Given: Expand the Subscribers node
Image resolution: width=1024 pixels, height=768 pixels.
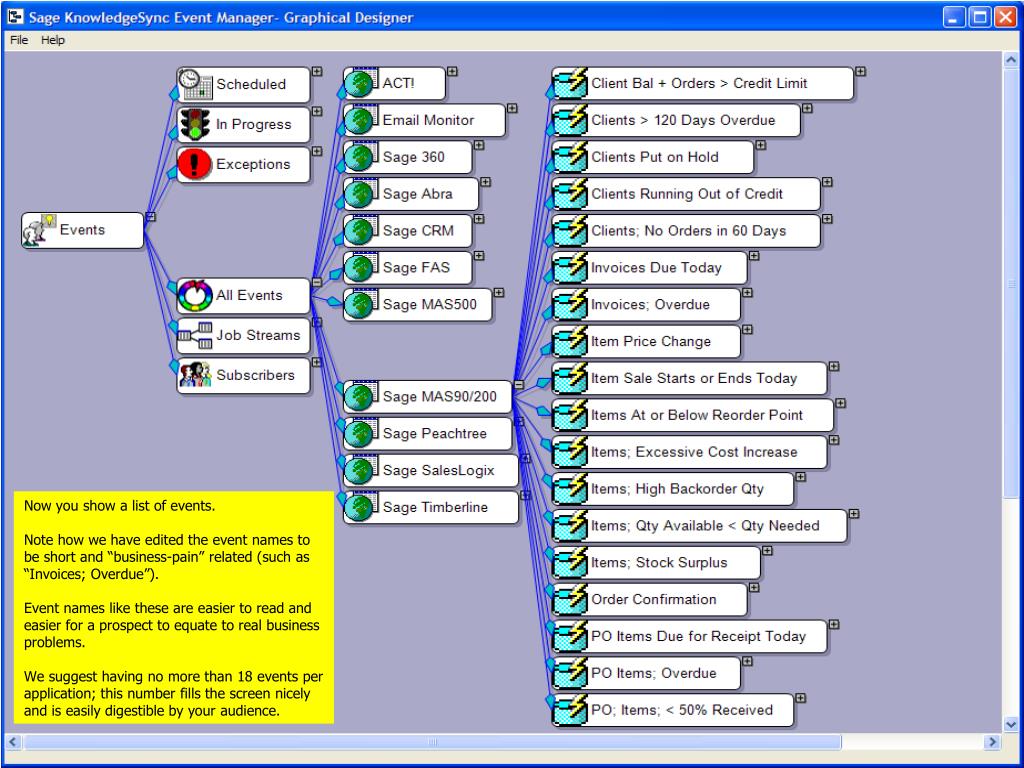Looking at the screenshot, I should (317, 362).
